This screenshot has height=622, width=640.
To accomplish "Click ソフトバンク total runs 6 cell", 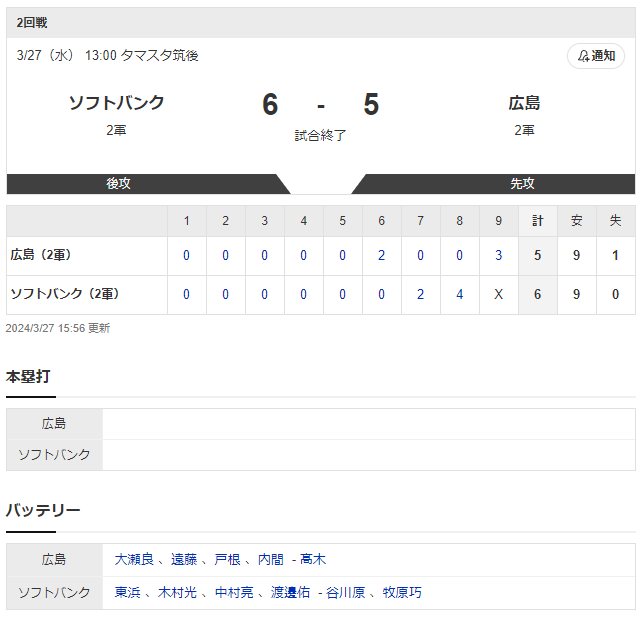I will (538, 294).
